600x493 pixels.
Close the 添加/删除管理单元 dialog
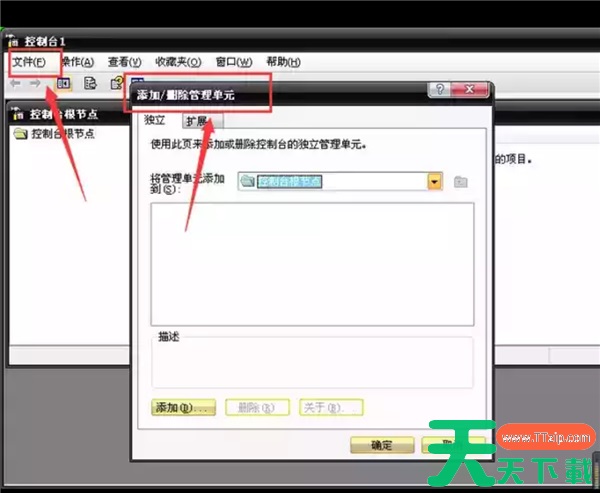(x=470, y=90)
